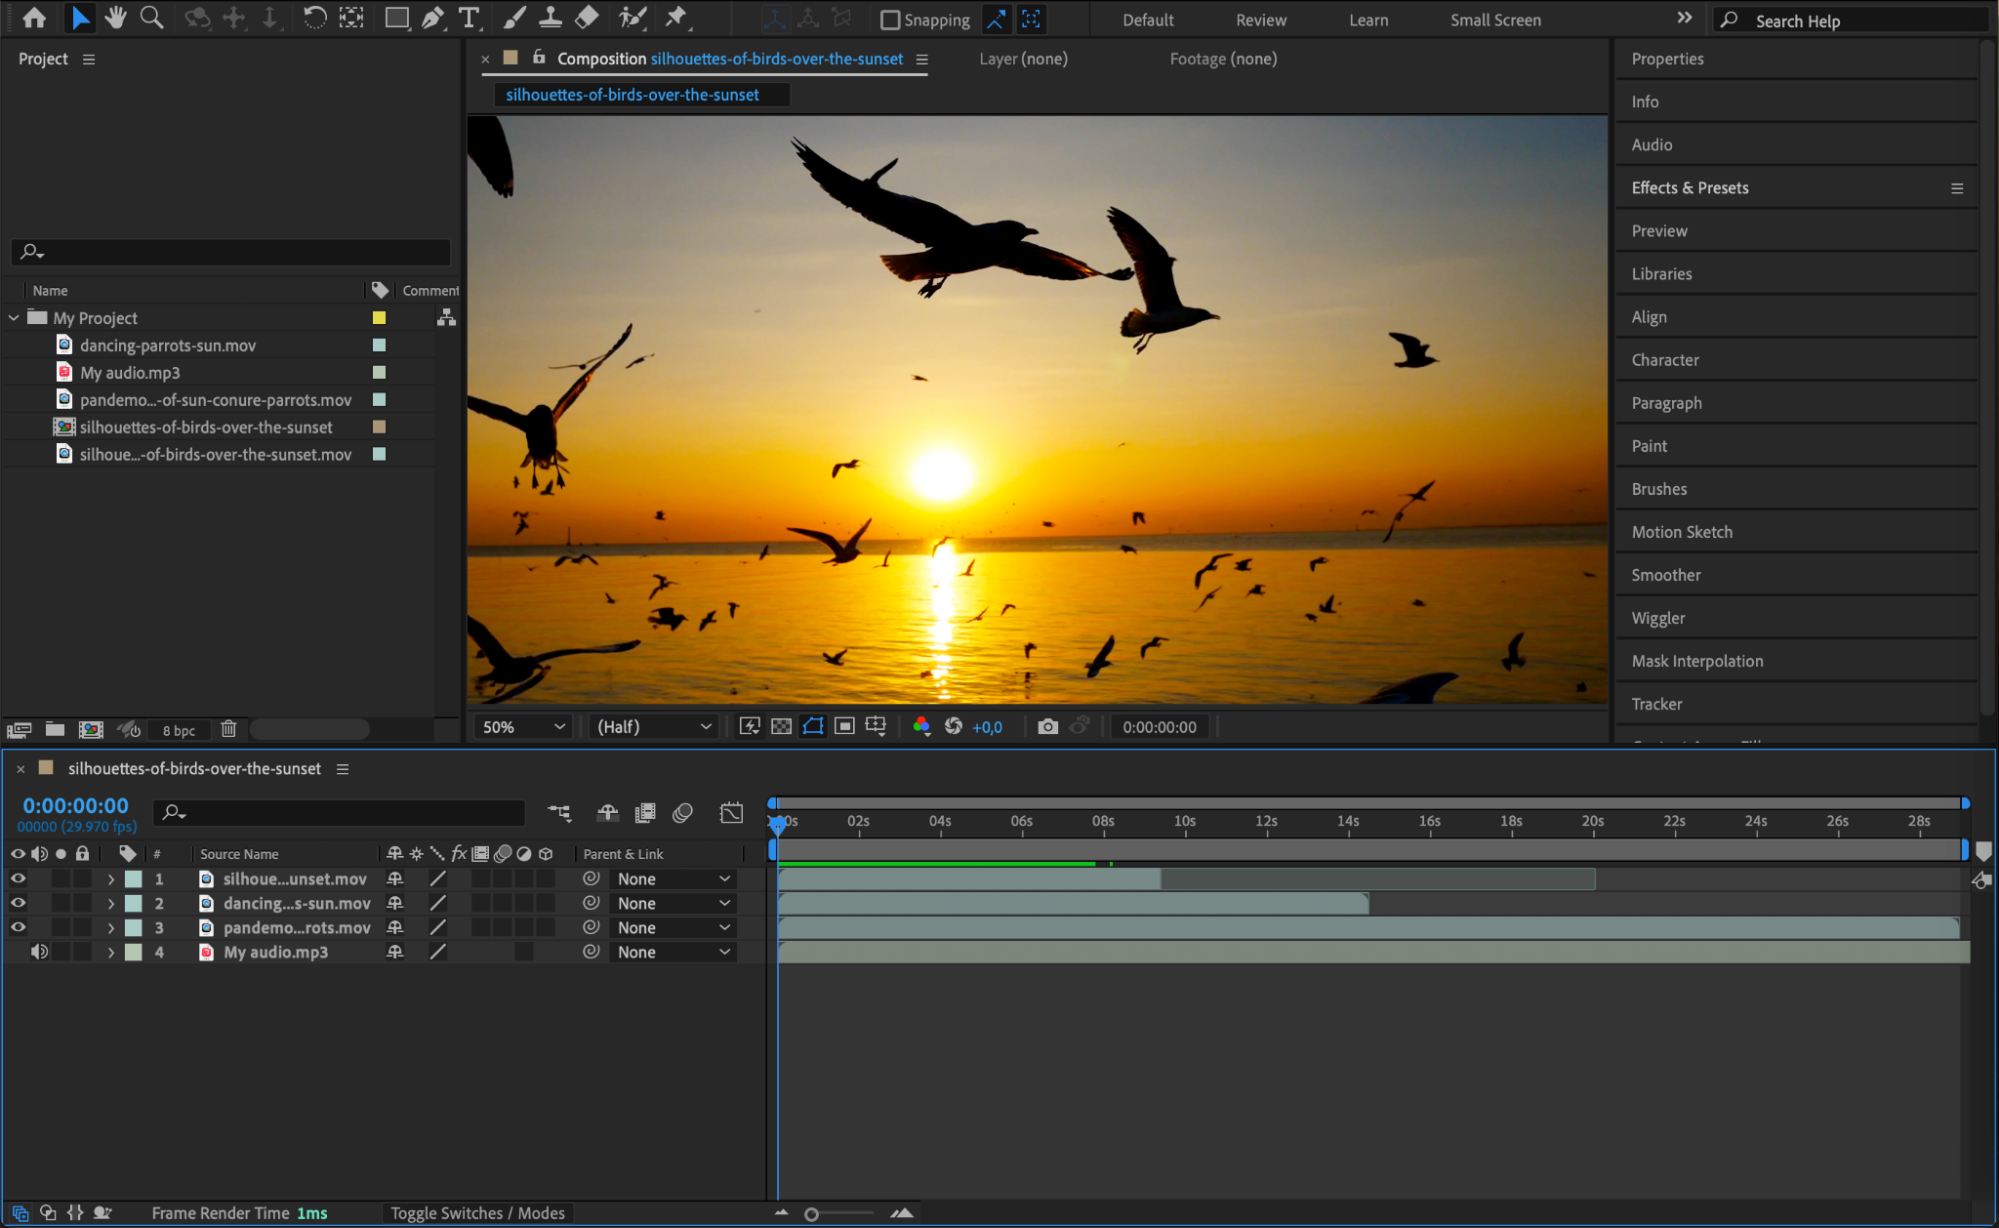Select the Hand tool
Viewport: 1999px width, 1228px height.
click(116, 18)
